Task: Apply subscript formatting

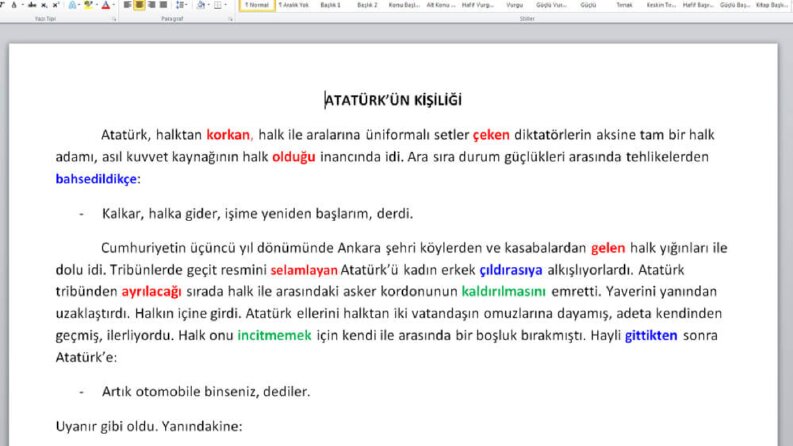Action: [x=44, y=5]
